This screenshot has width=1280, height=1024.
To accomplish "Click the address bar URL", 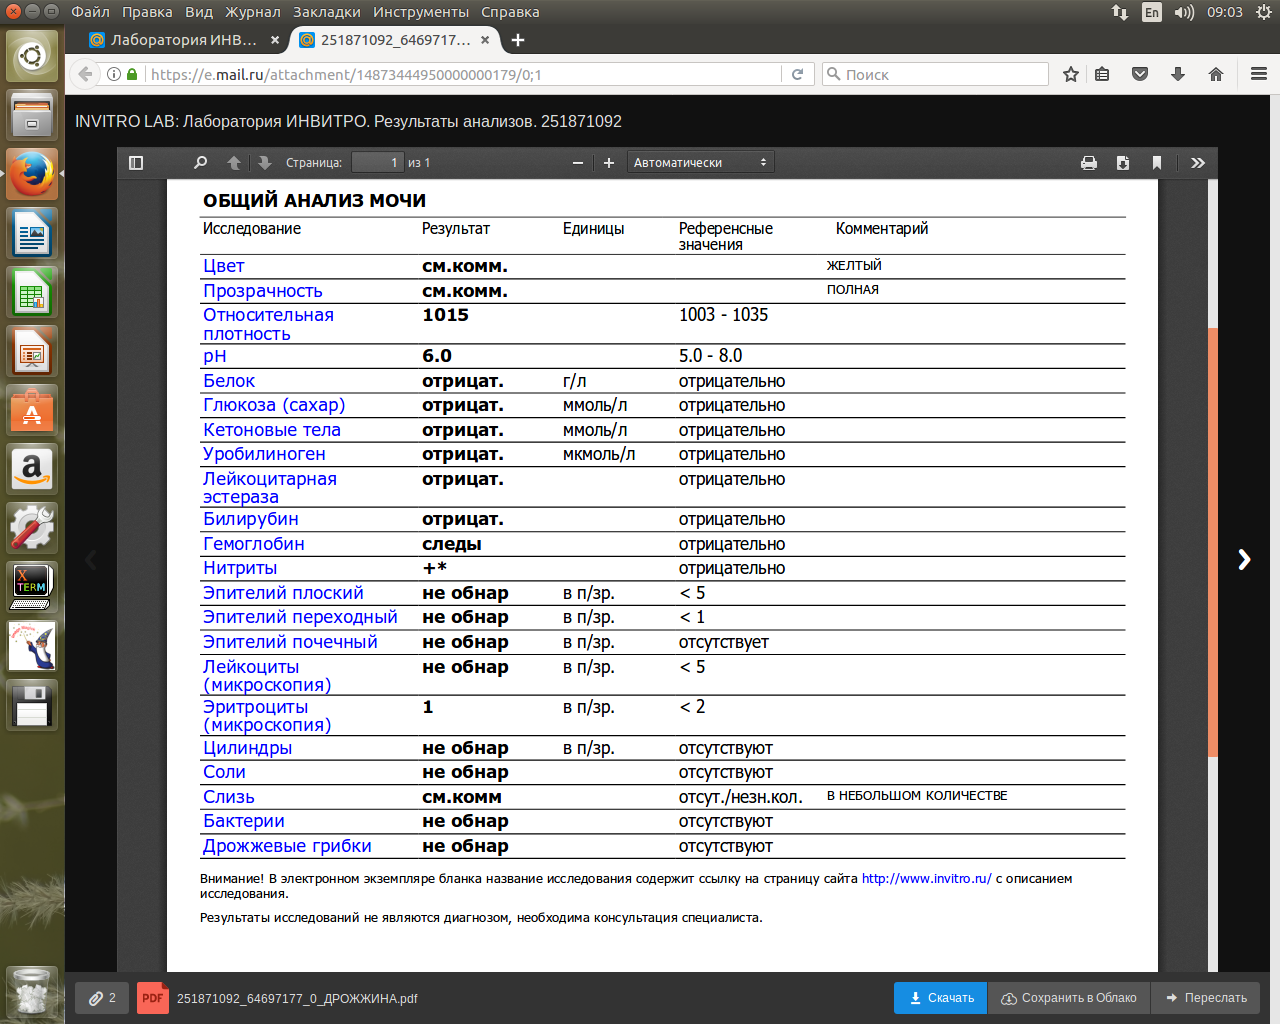I will pyautogui.click(x=346, y=74).
